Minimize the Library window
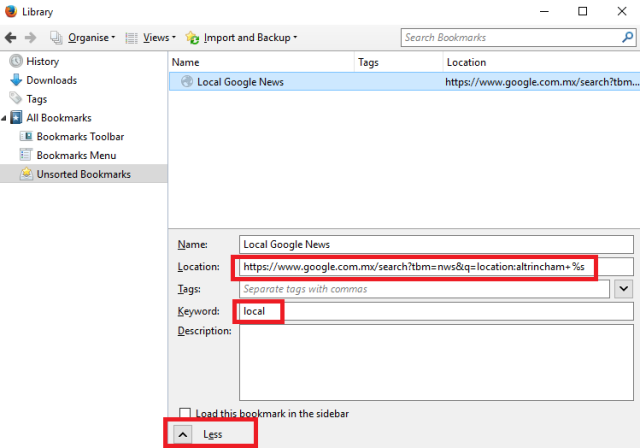The image size is (640, 448). (544, 11)
